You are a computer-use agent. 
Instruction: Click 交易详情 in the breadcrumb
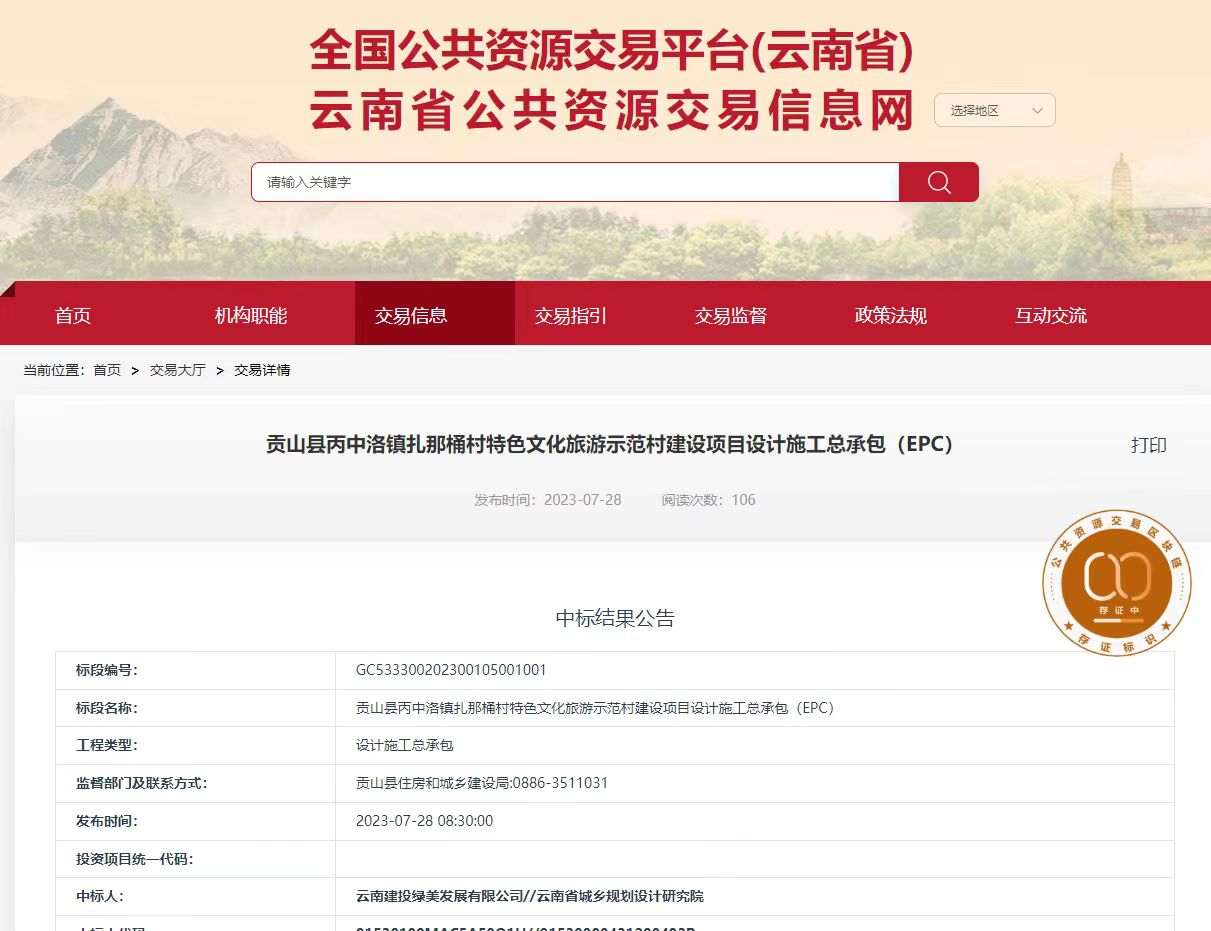pos(262,370)
